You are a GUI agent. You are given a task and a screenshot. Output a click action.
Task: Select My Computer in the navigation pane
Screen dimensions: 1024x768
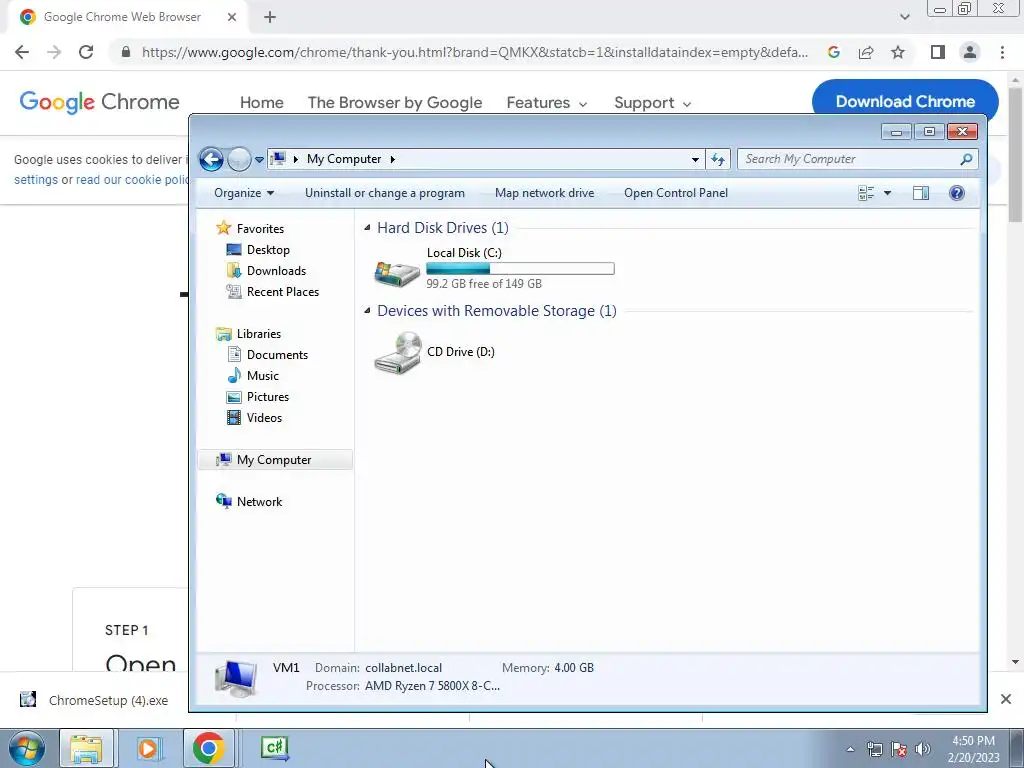(274, 460)
